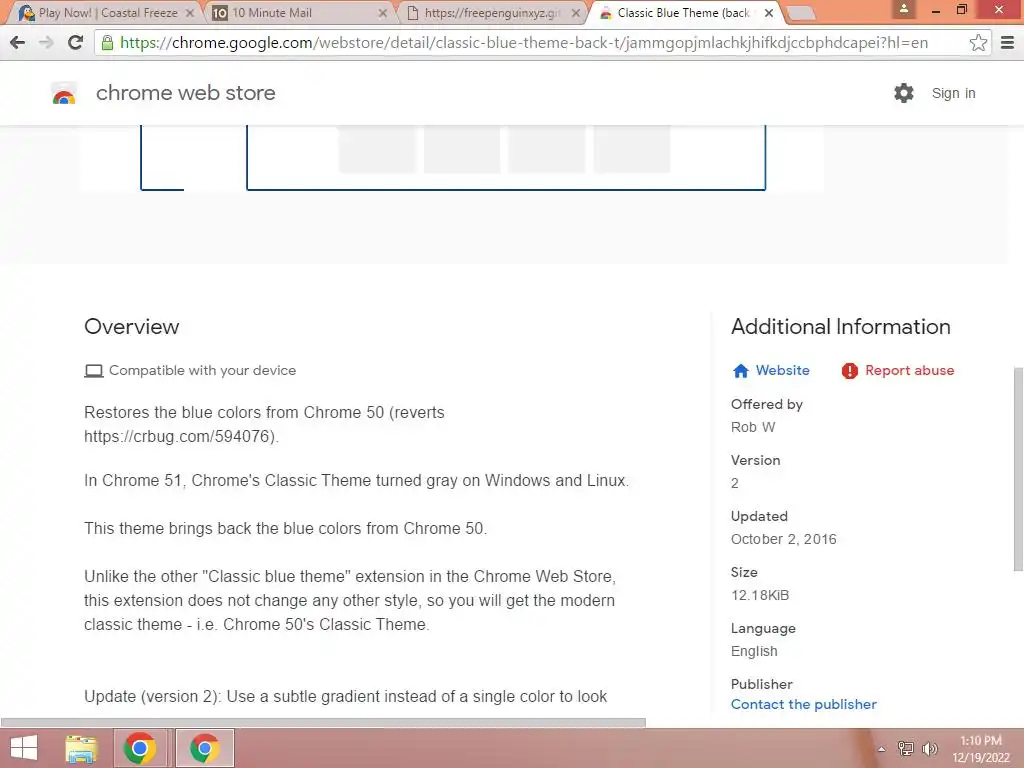Select the Classic Blue Theme tab
Image resolution: width=1024 pixels, height=768 pixels.
click(x=682, y=13)
